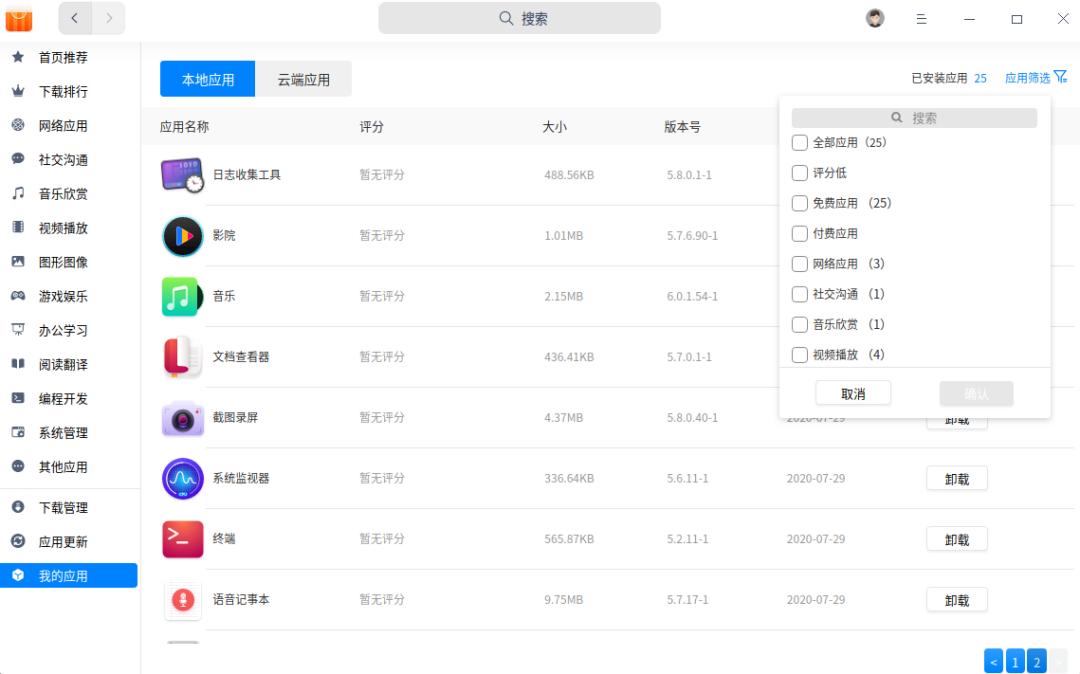This screenshot has width=1080, height=674.
Task: Click the 系统监视器 app icon
Action: 182,478
